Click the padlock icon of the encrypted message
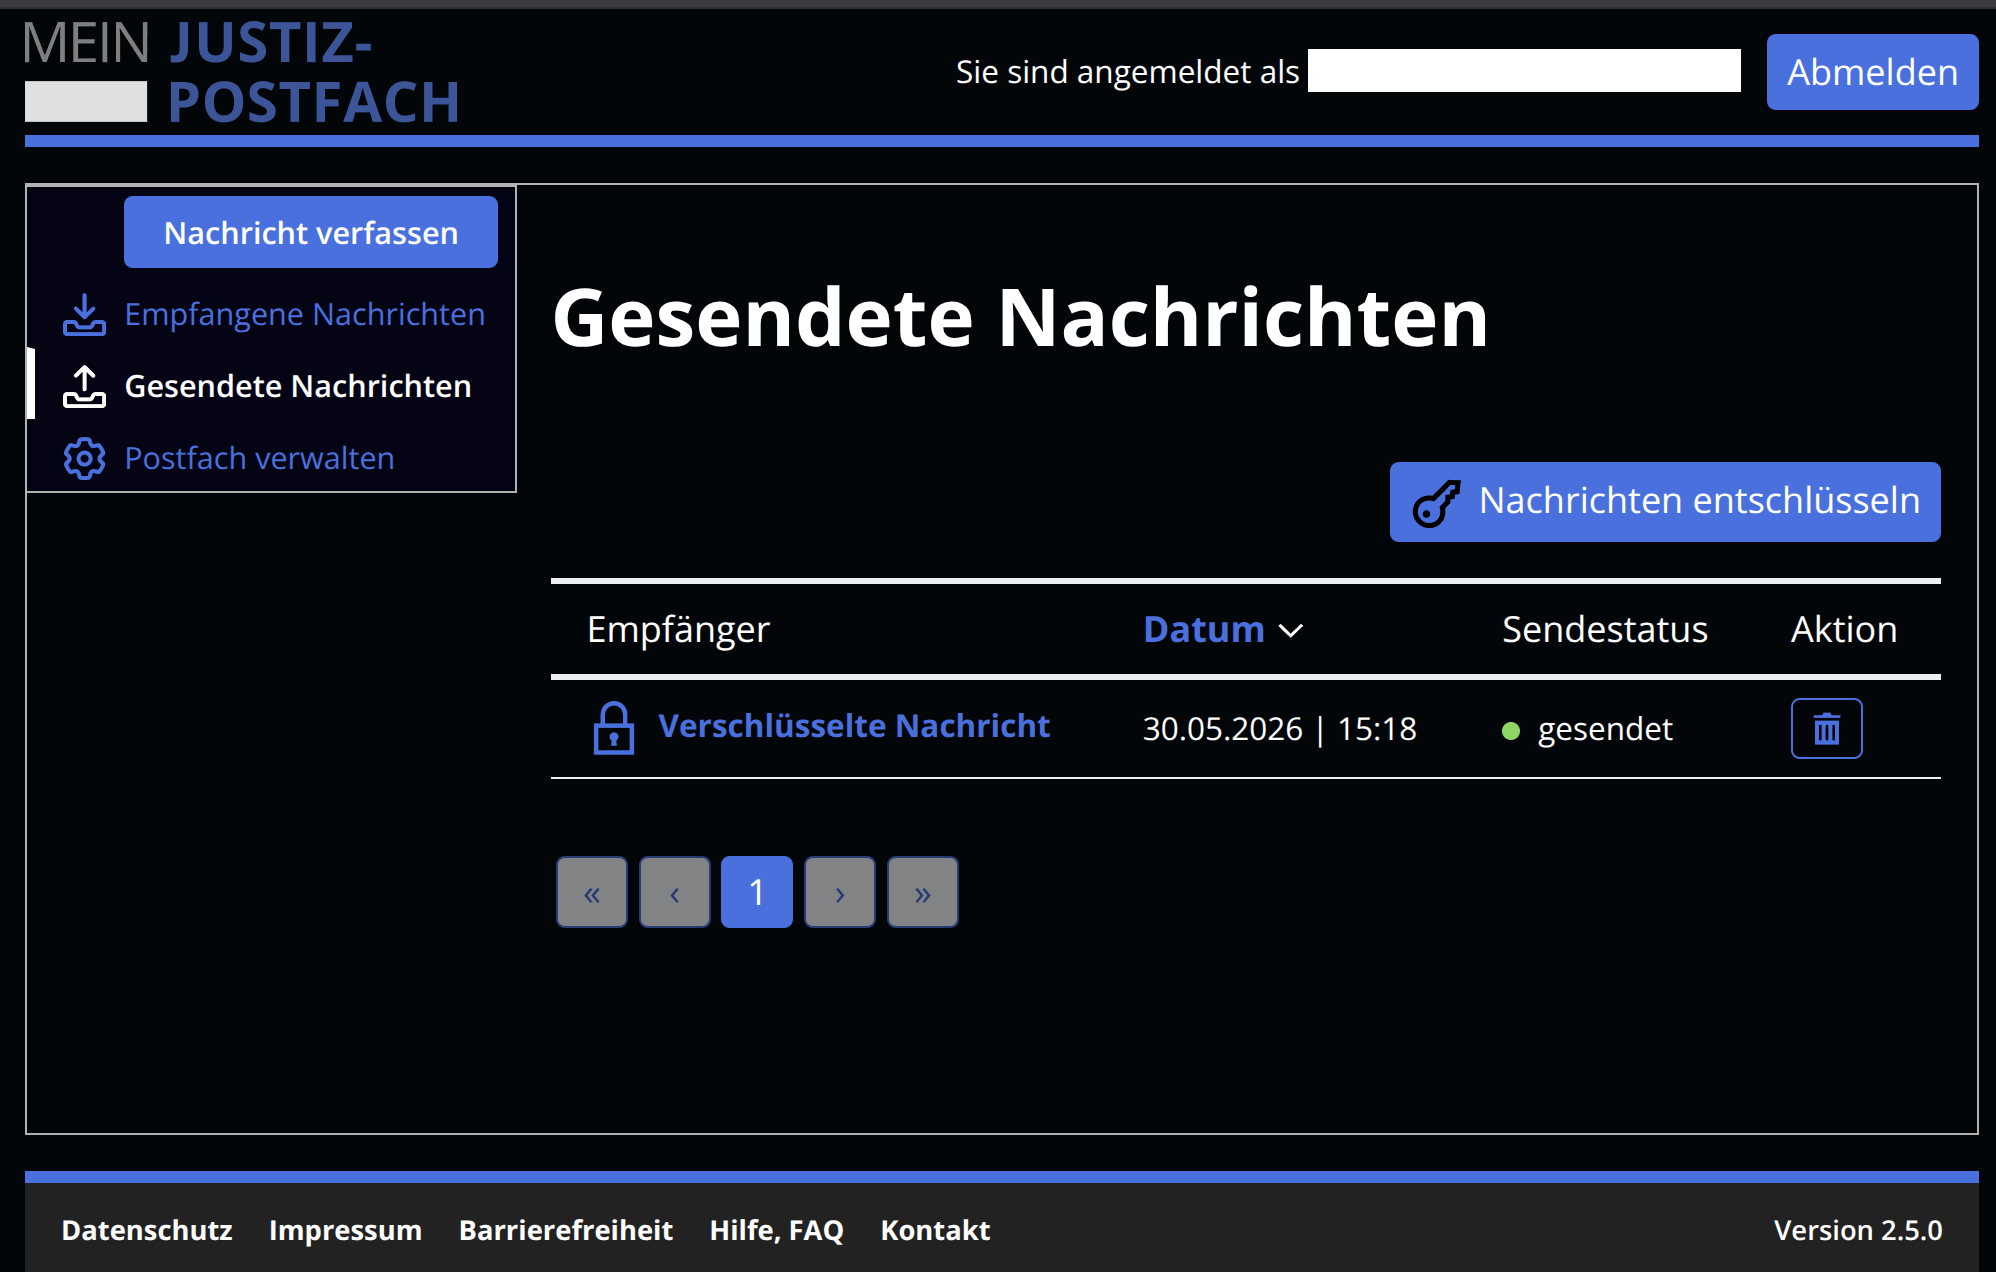1996x1272 pixels. [x=614, y=728]
